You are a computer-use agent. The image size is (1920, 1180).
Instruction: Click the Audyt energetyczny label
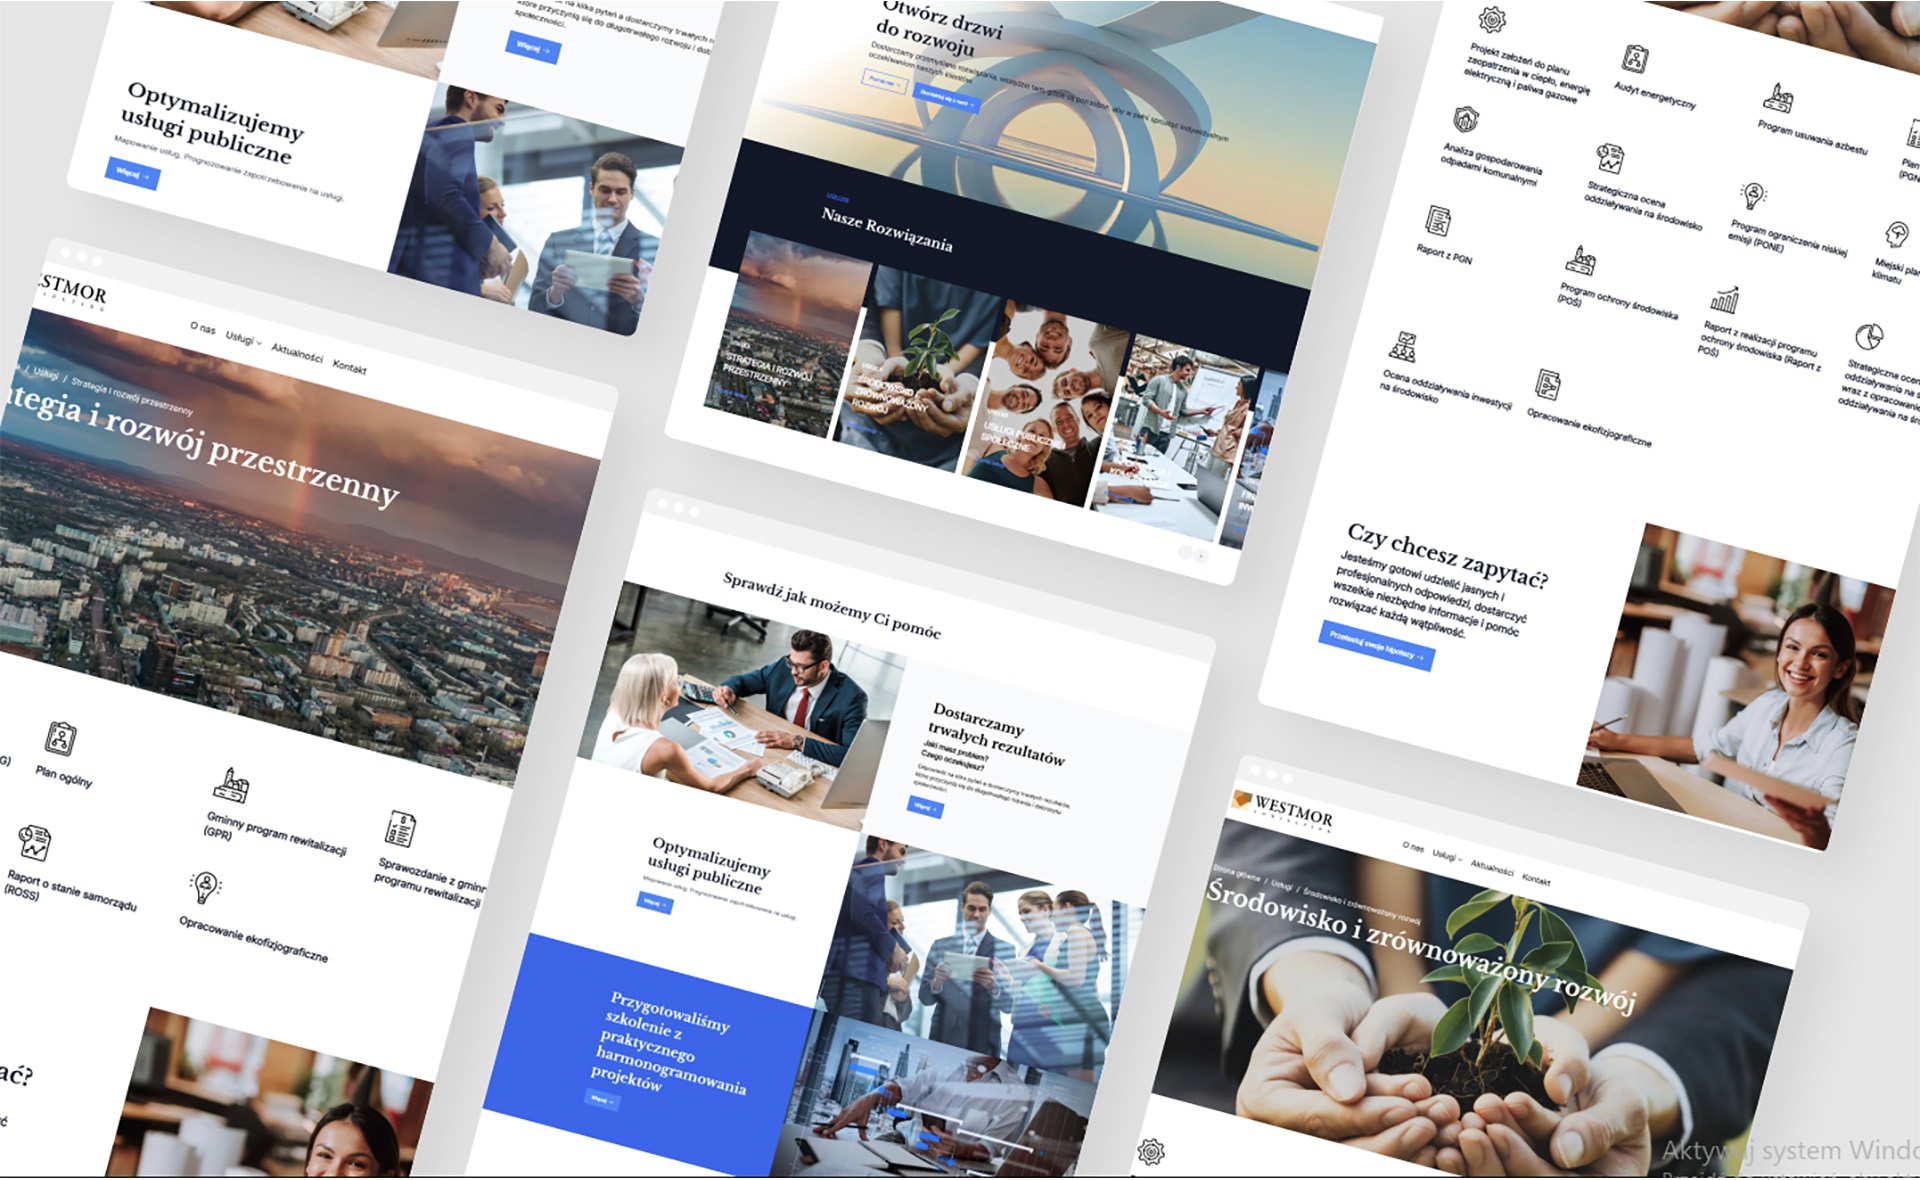click(x=1654, y=94)
